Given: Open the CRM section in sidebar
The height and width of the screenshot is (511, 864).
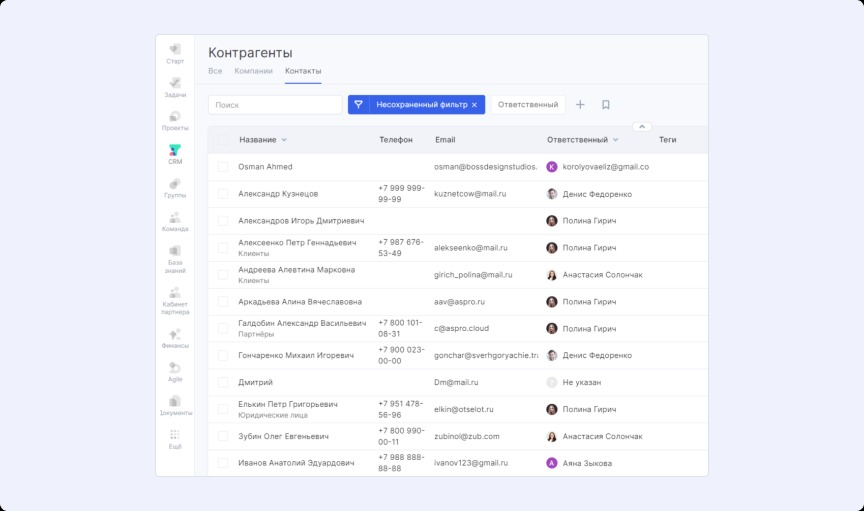Looking at the screenshot, I should [175, 151].
